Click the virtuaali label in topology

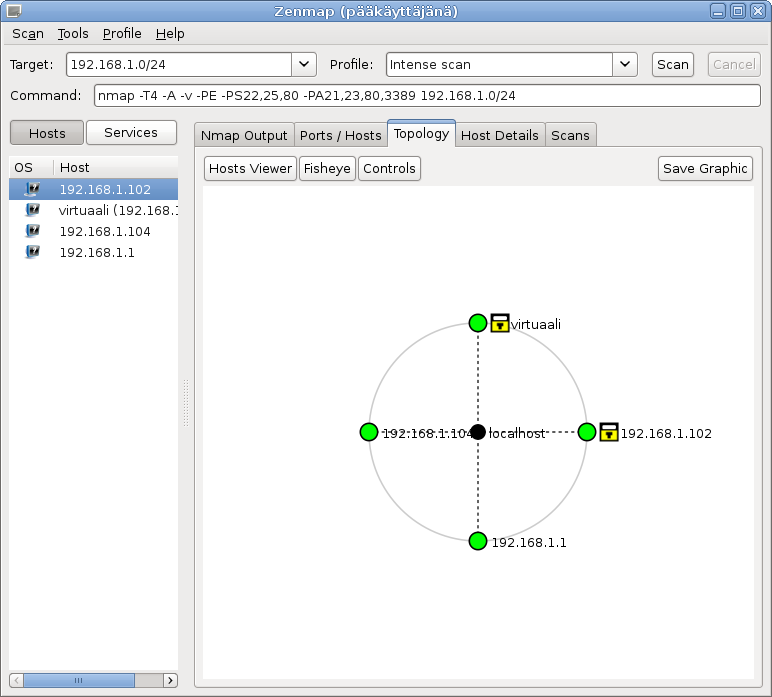536,324
